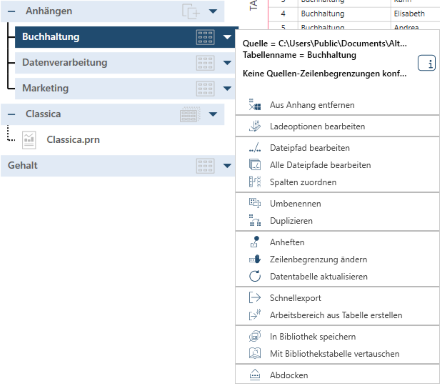Click the report icon in Classica header
440x384 pixels.
pyautogui.click(x=190, y=114)
